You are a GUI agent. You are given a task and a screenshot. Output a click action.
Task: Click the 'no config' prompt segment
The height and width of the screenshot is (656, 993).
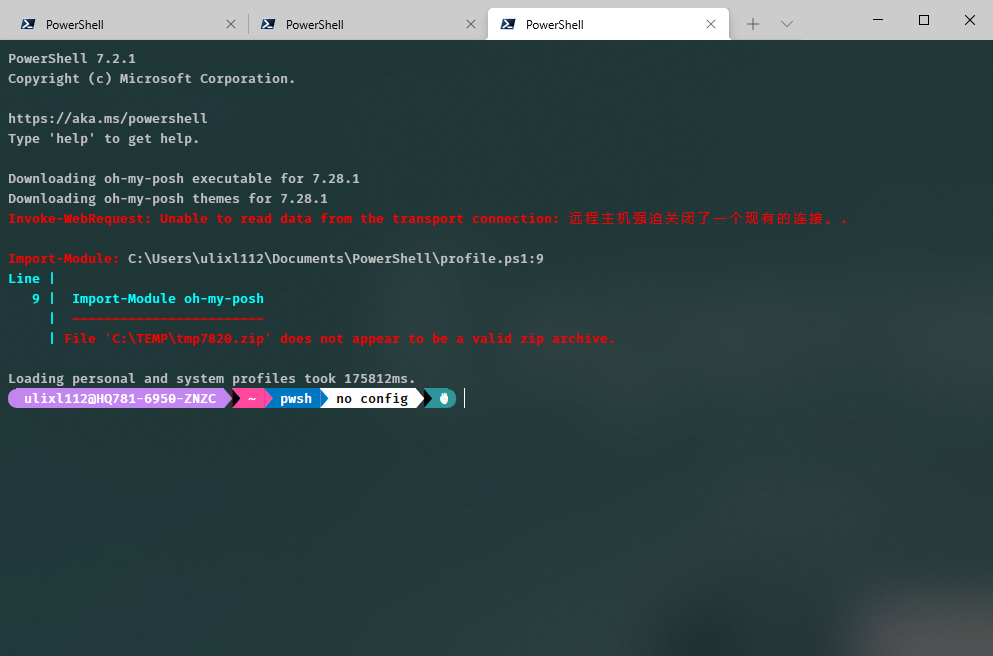372,398
